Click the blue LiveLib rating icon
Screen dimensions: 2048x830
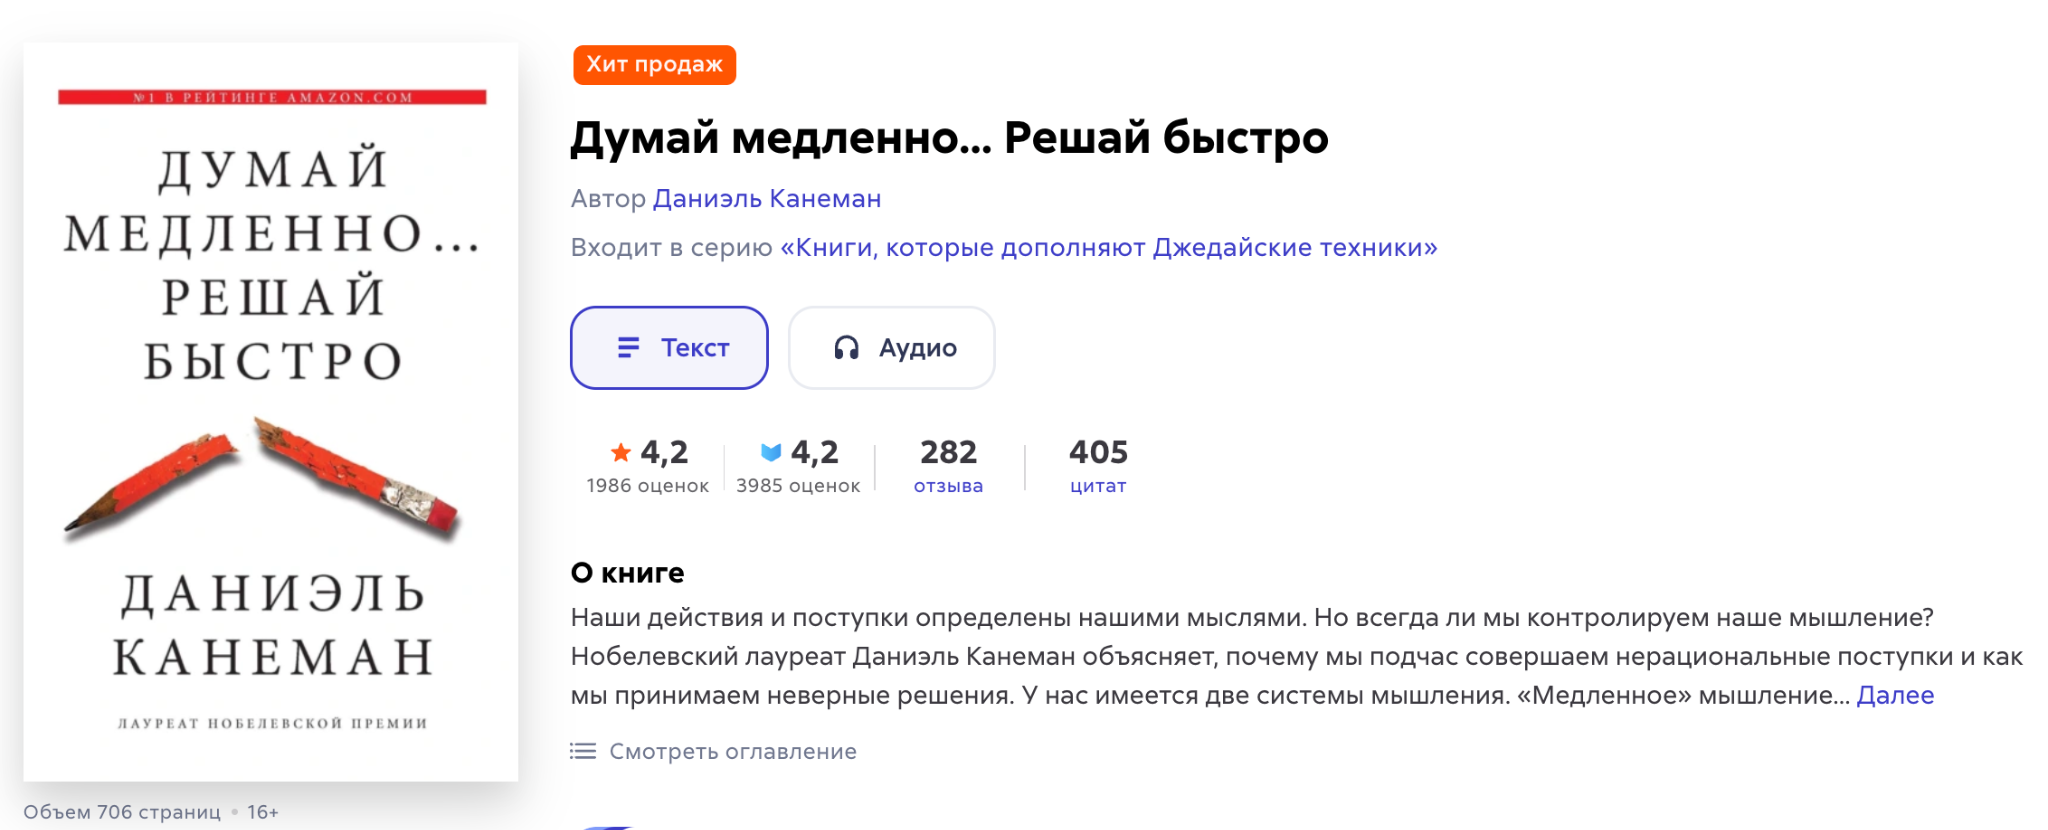[771, 453]
